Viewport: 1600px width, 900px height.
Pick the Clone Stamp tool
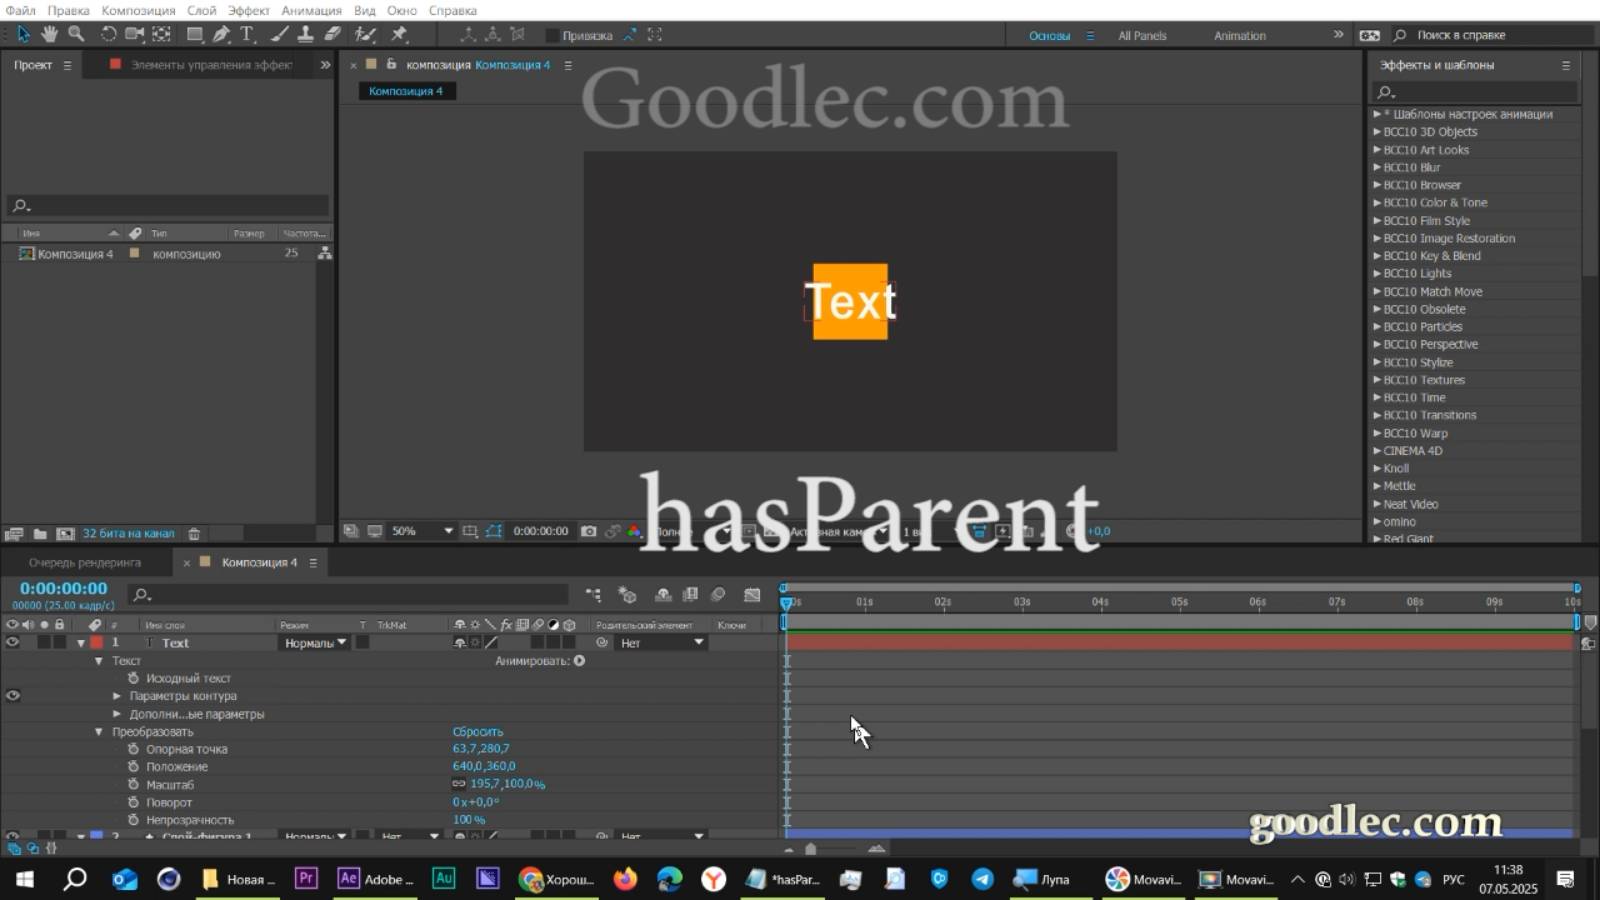click(x=306, y=34)
